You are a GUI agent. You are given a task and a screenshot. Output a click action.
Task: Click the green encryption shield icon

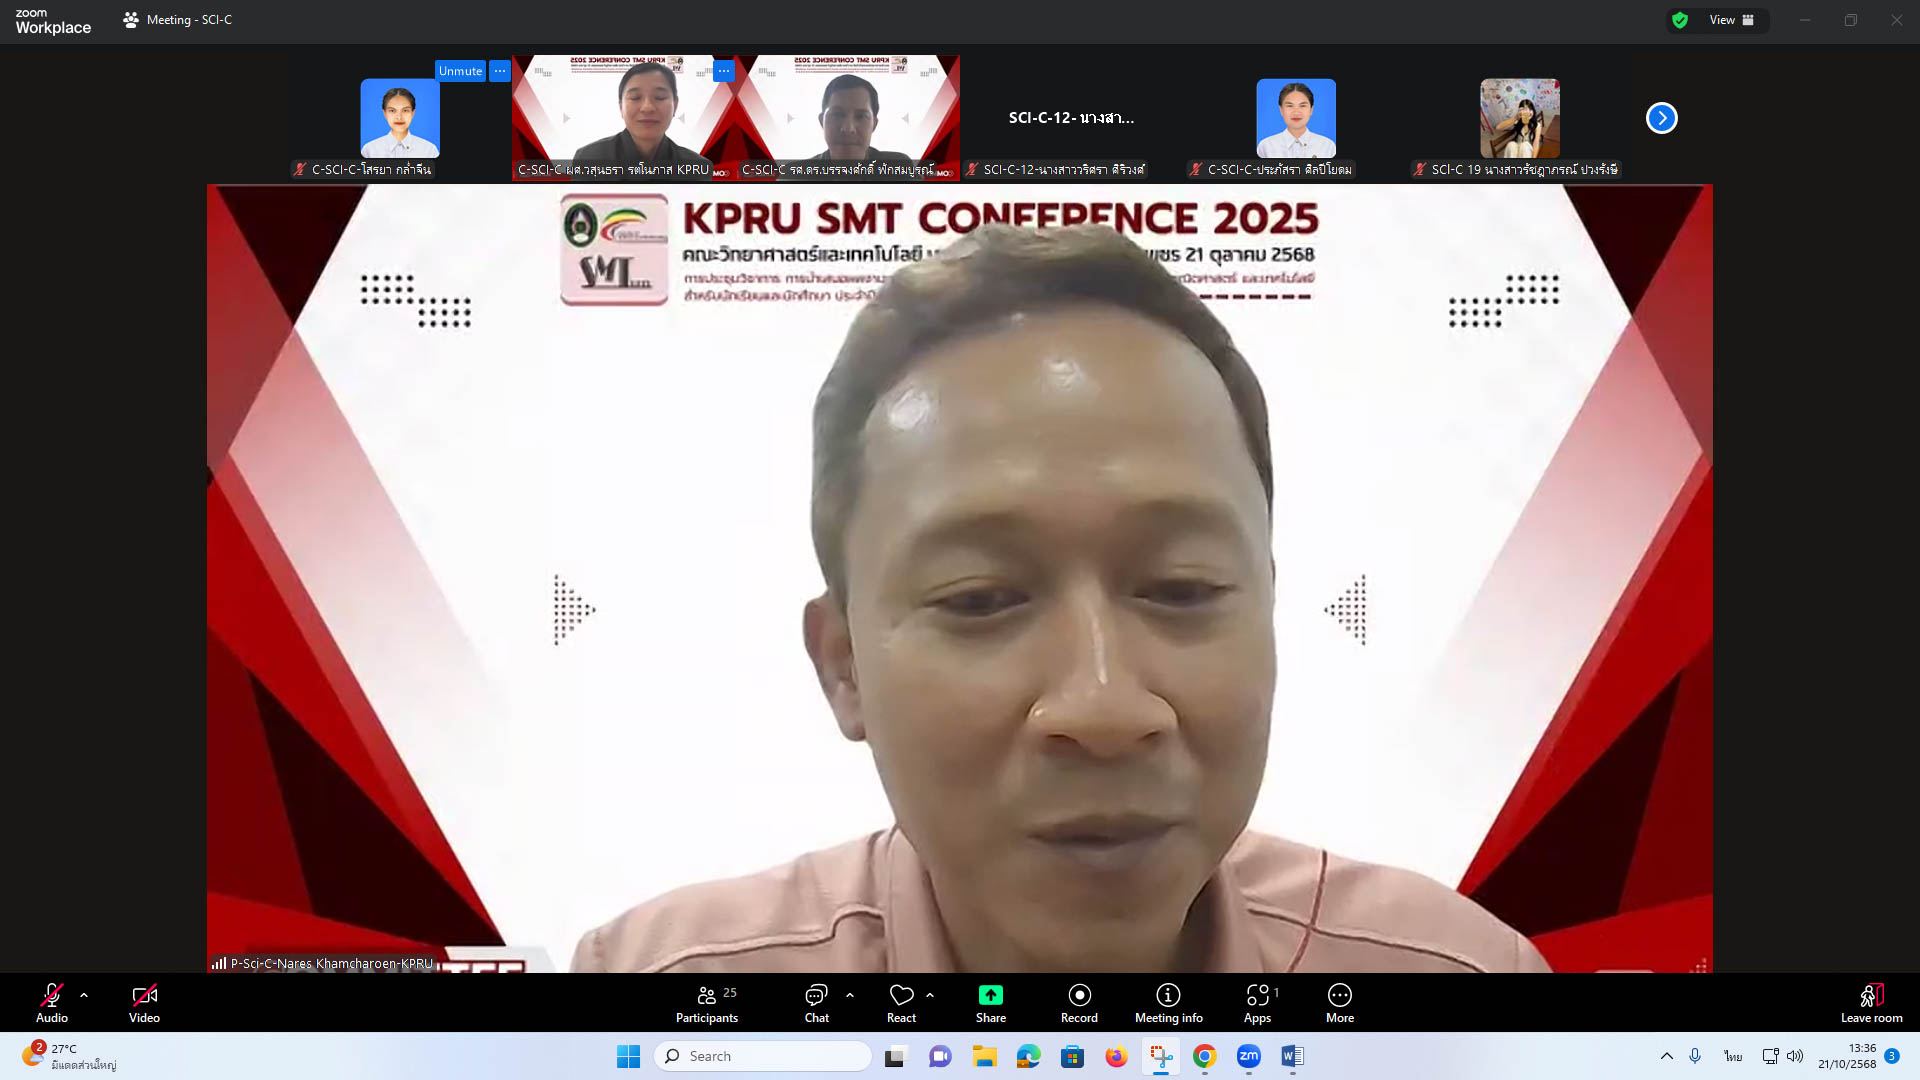1680,20
